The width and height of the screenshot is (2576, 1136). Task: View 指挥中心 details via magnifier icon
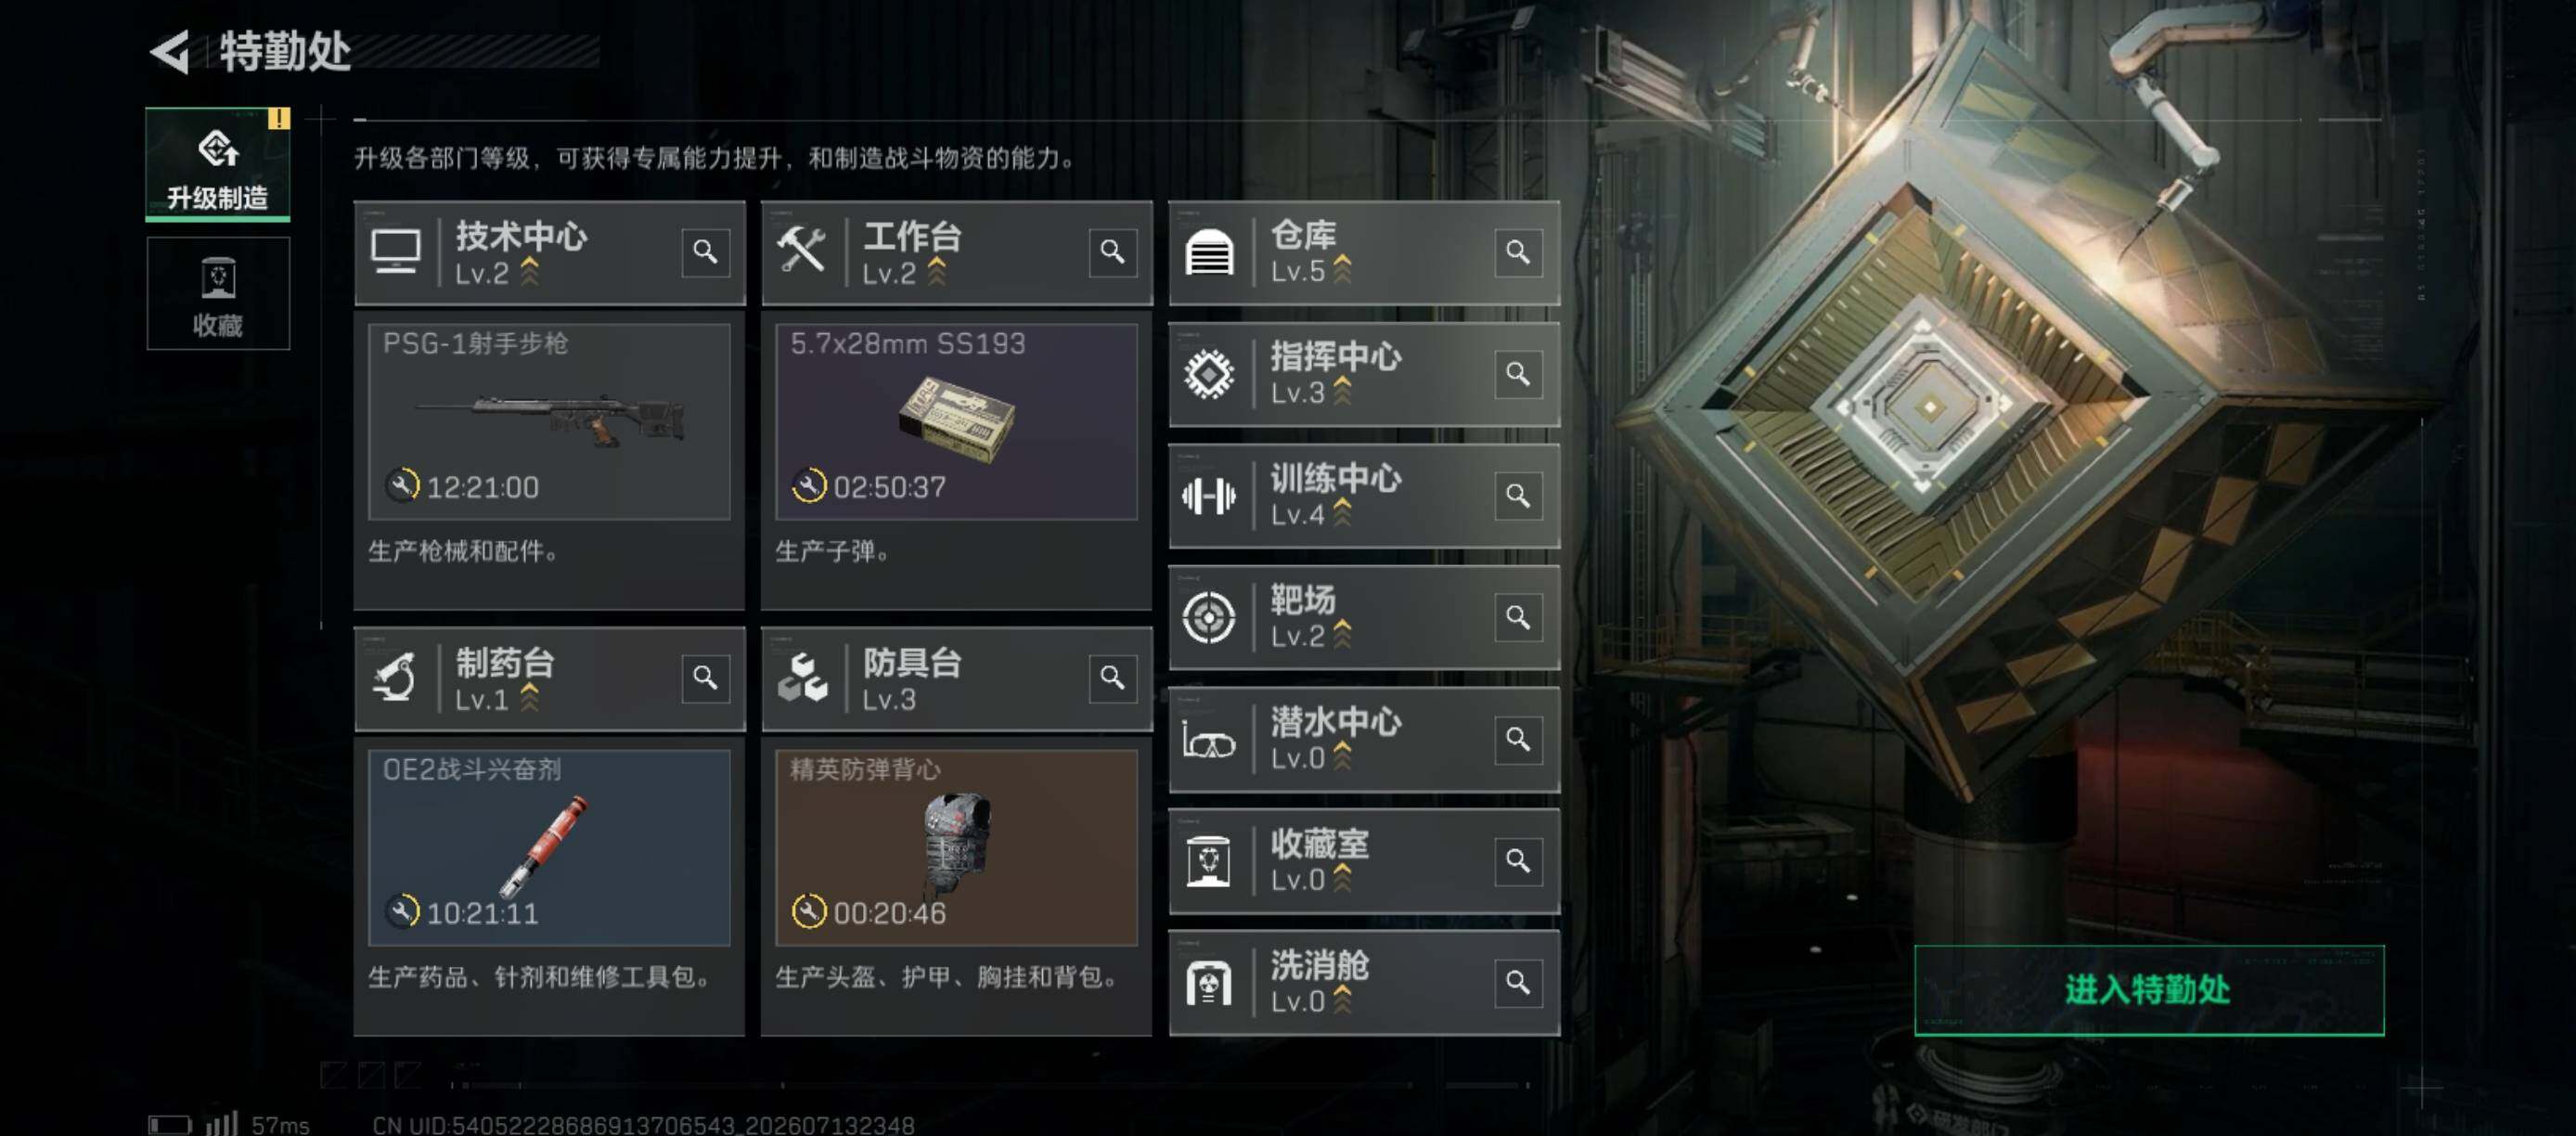coord(1518,374)
